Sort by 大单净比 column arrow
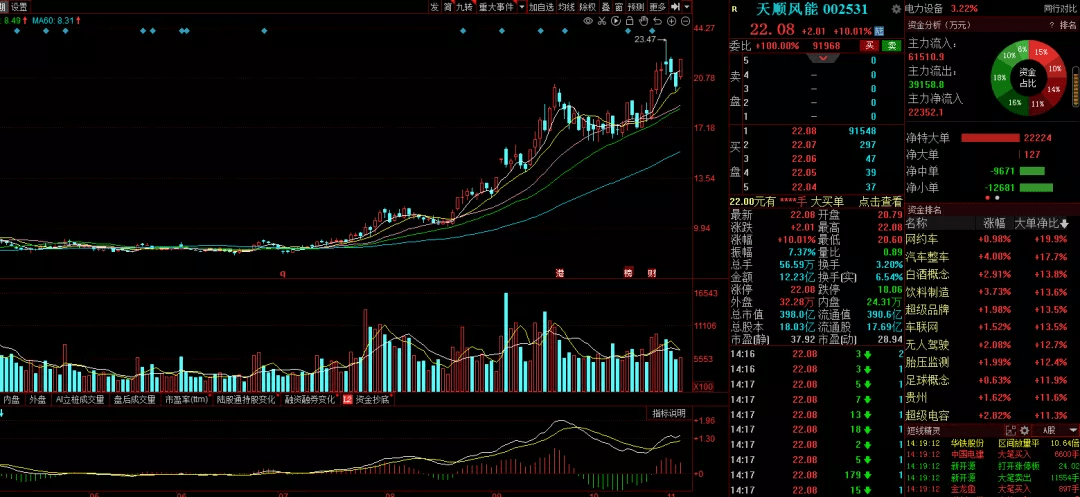The height and width of the screenshot is (497, 1080). coord(1064,223)
